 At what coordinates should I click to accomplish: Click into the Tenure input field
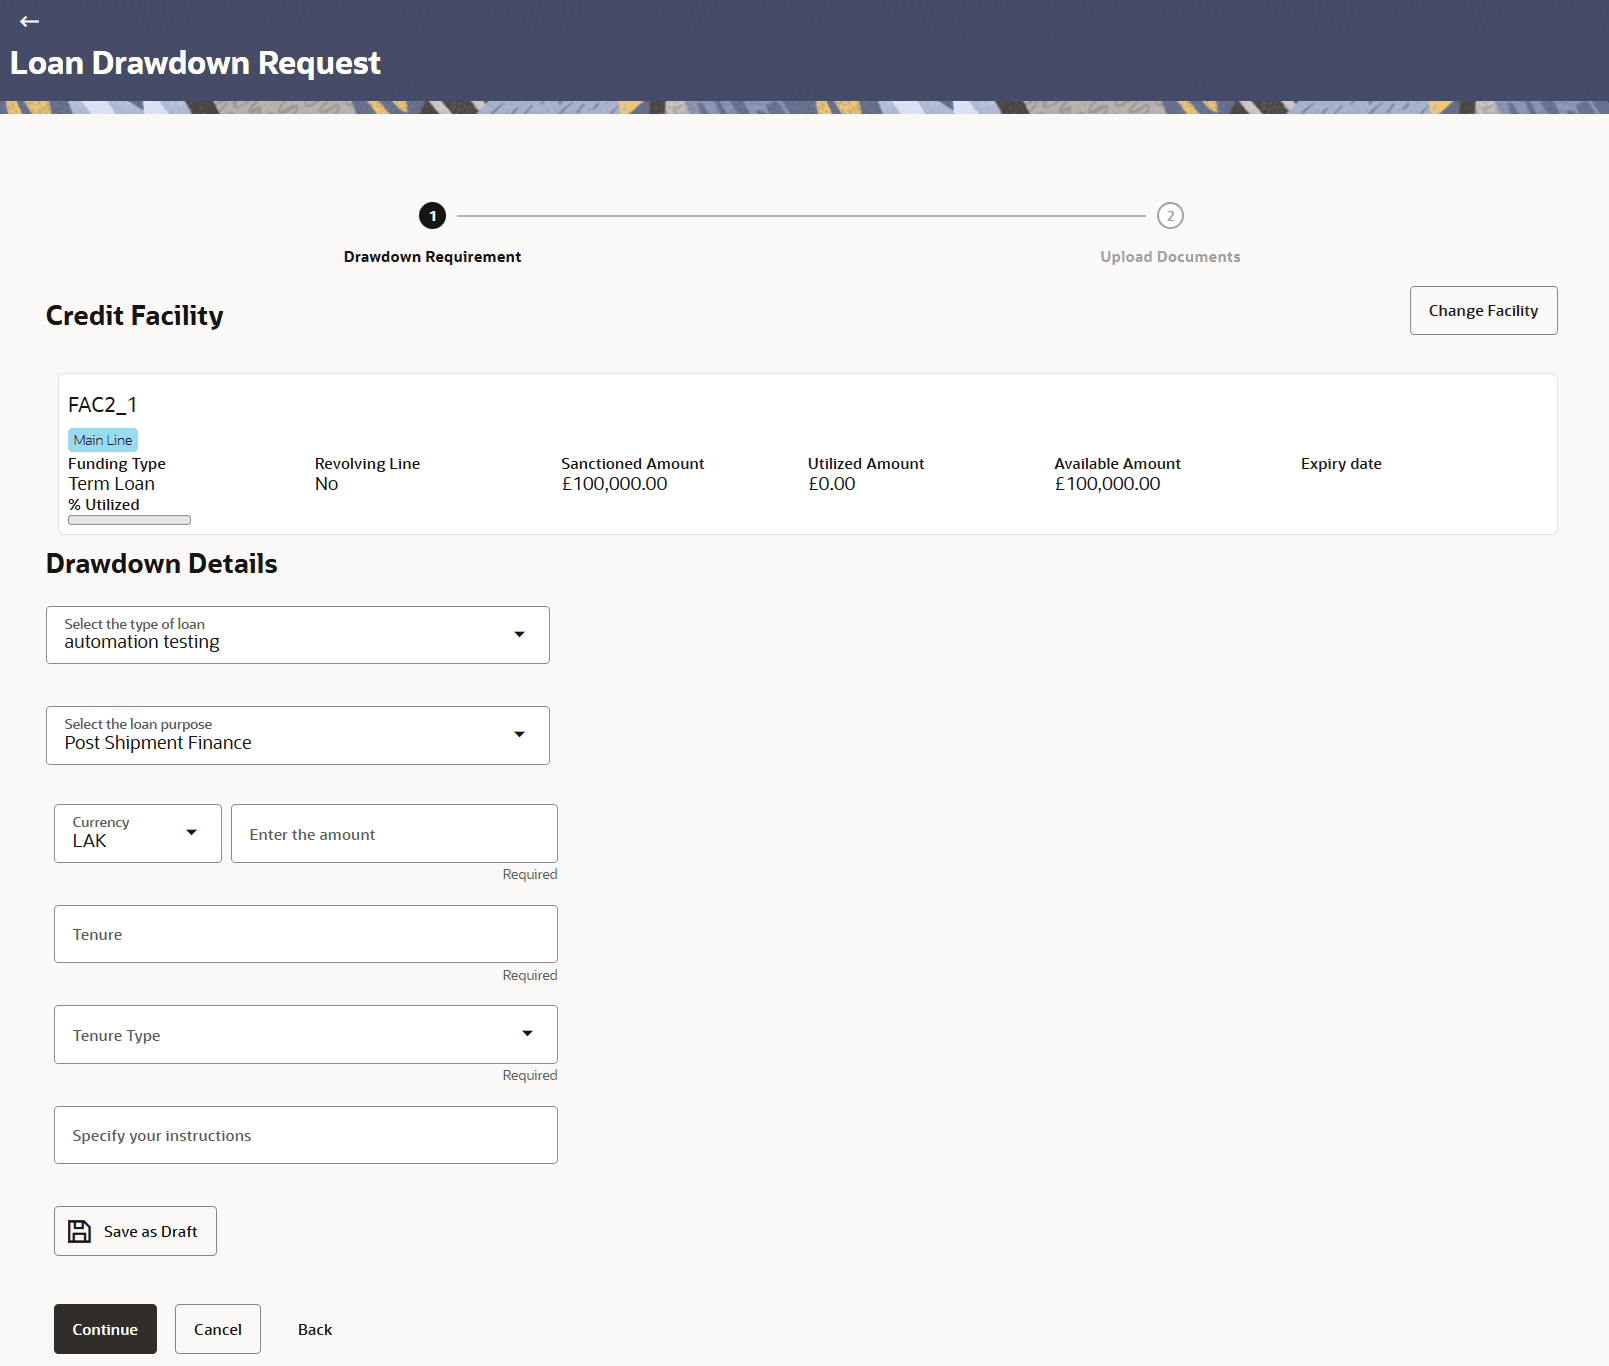(x=306, y=934)
